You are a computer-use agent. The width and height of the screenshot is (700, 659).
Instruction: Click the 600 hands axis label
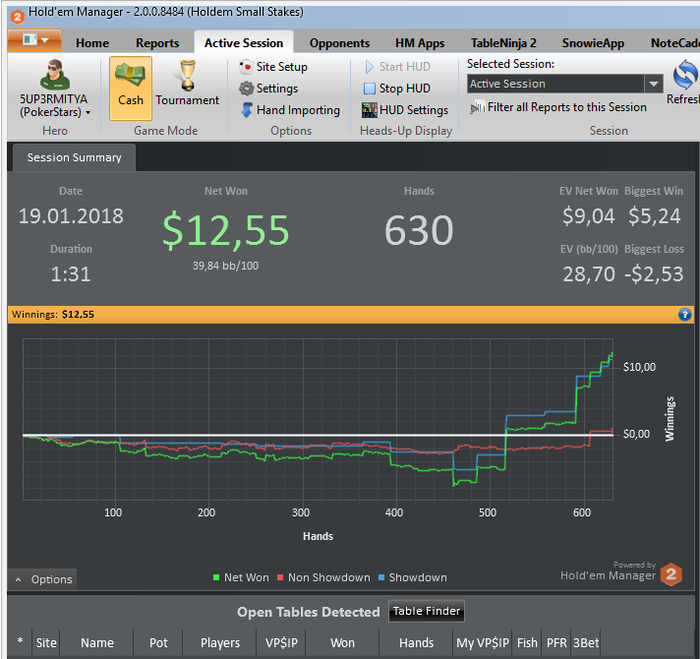pyautogui.click(x=582, y=513)
